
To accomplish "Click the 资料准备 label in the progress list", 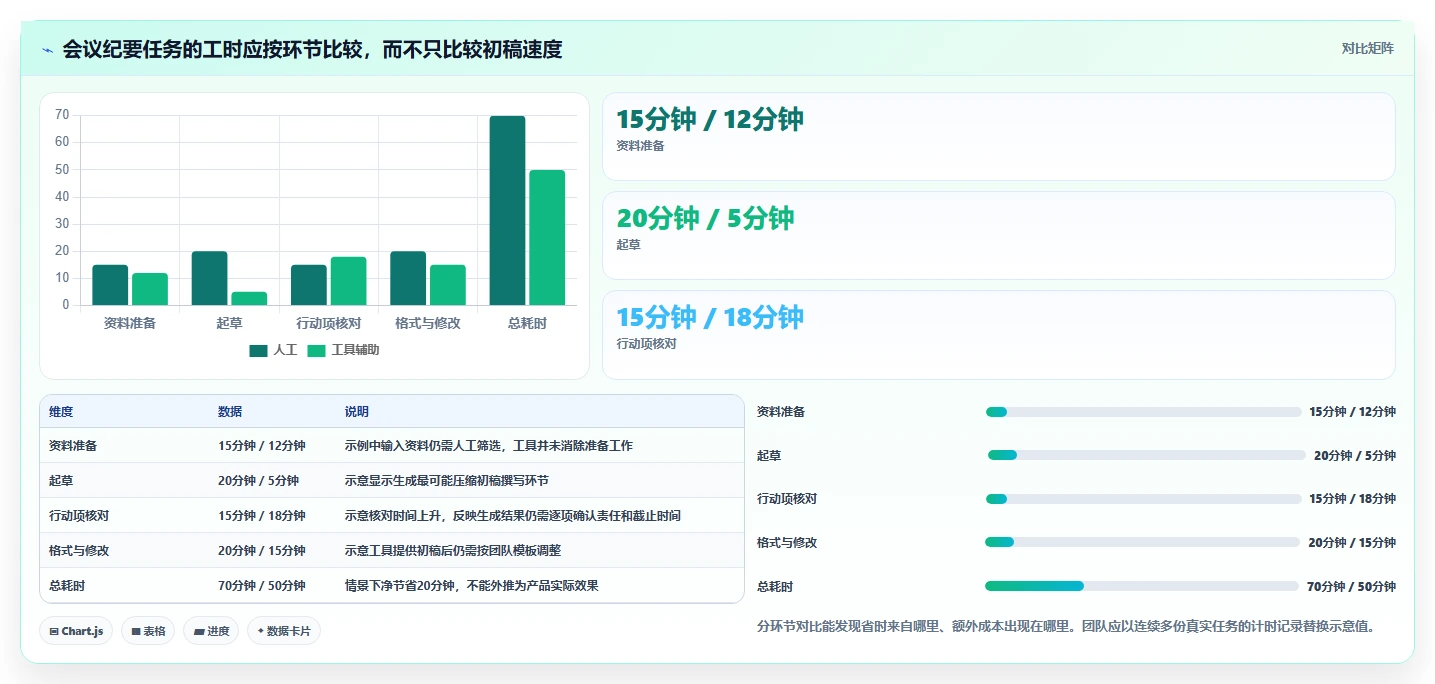I will click(x=781, y=412).
